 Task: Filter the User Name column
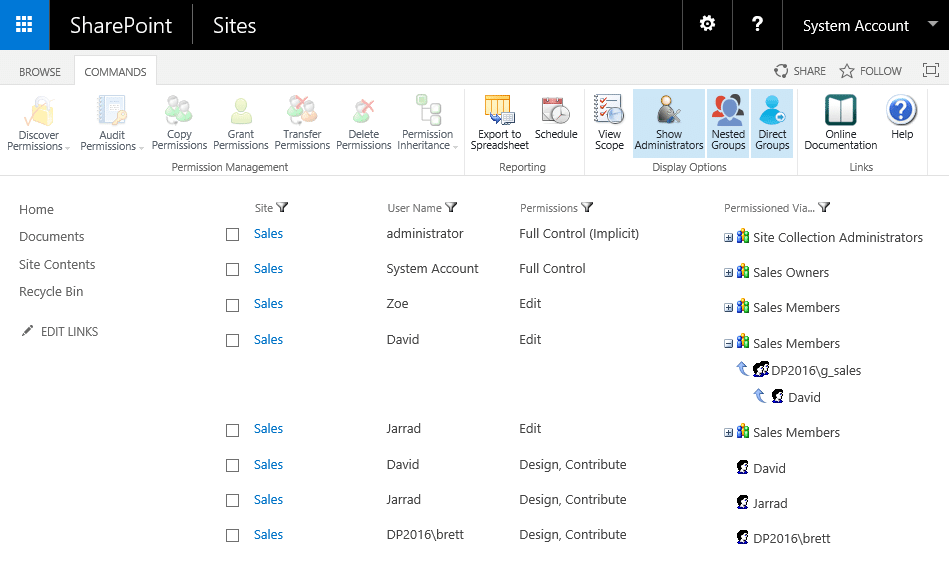coord(451,208)
